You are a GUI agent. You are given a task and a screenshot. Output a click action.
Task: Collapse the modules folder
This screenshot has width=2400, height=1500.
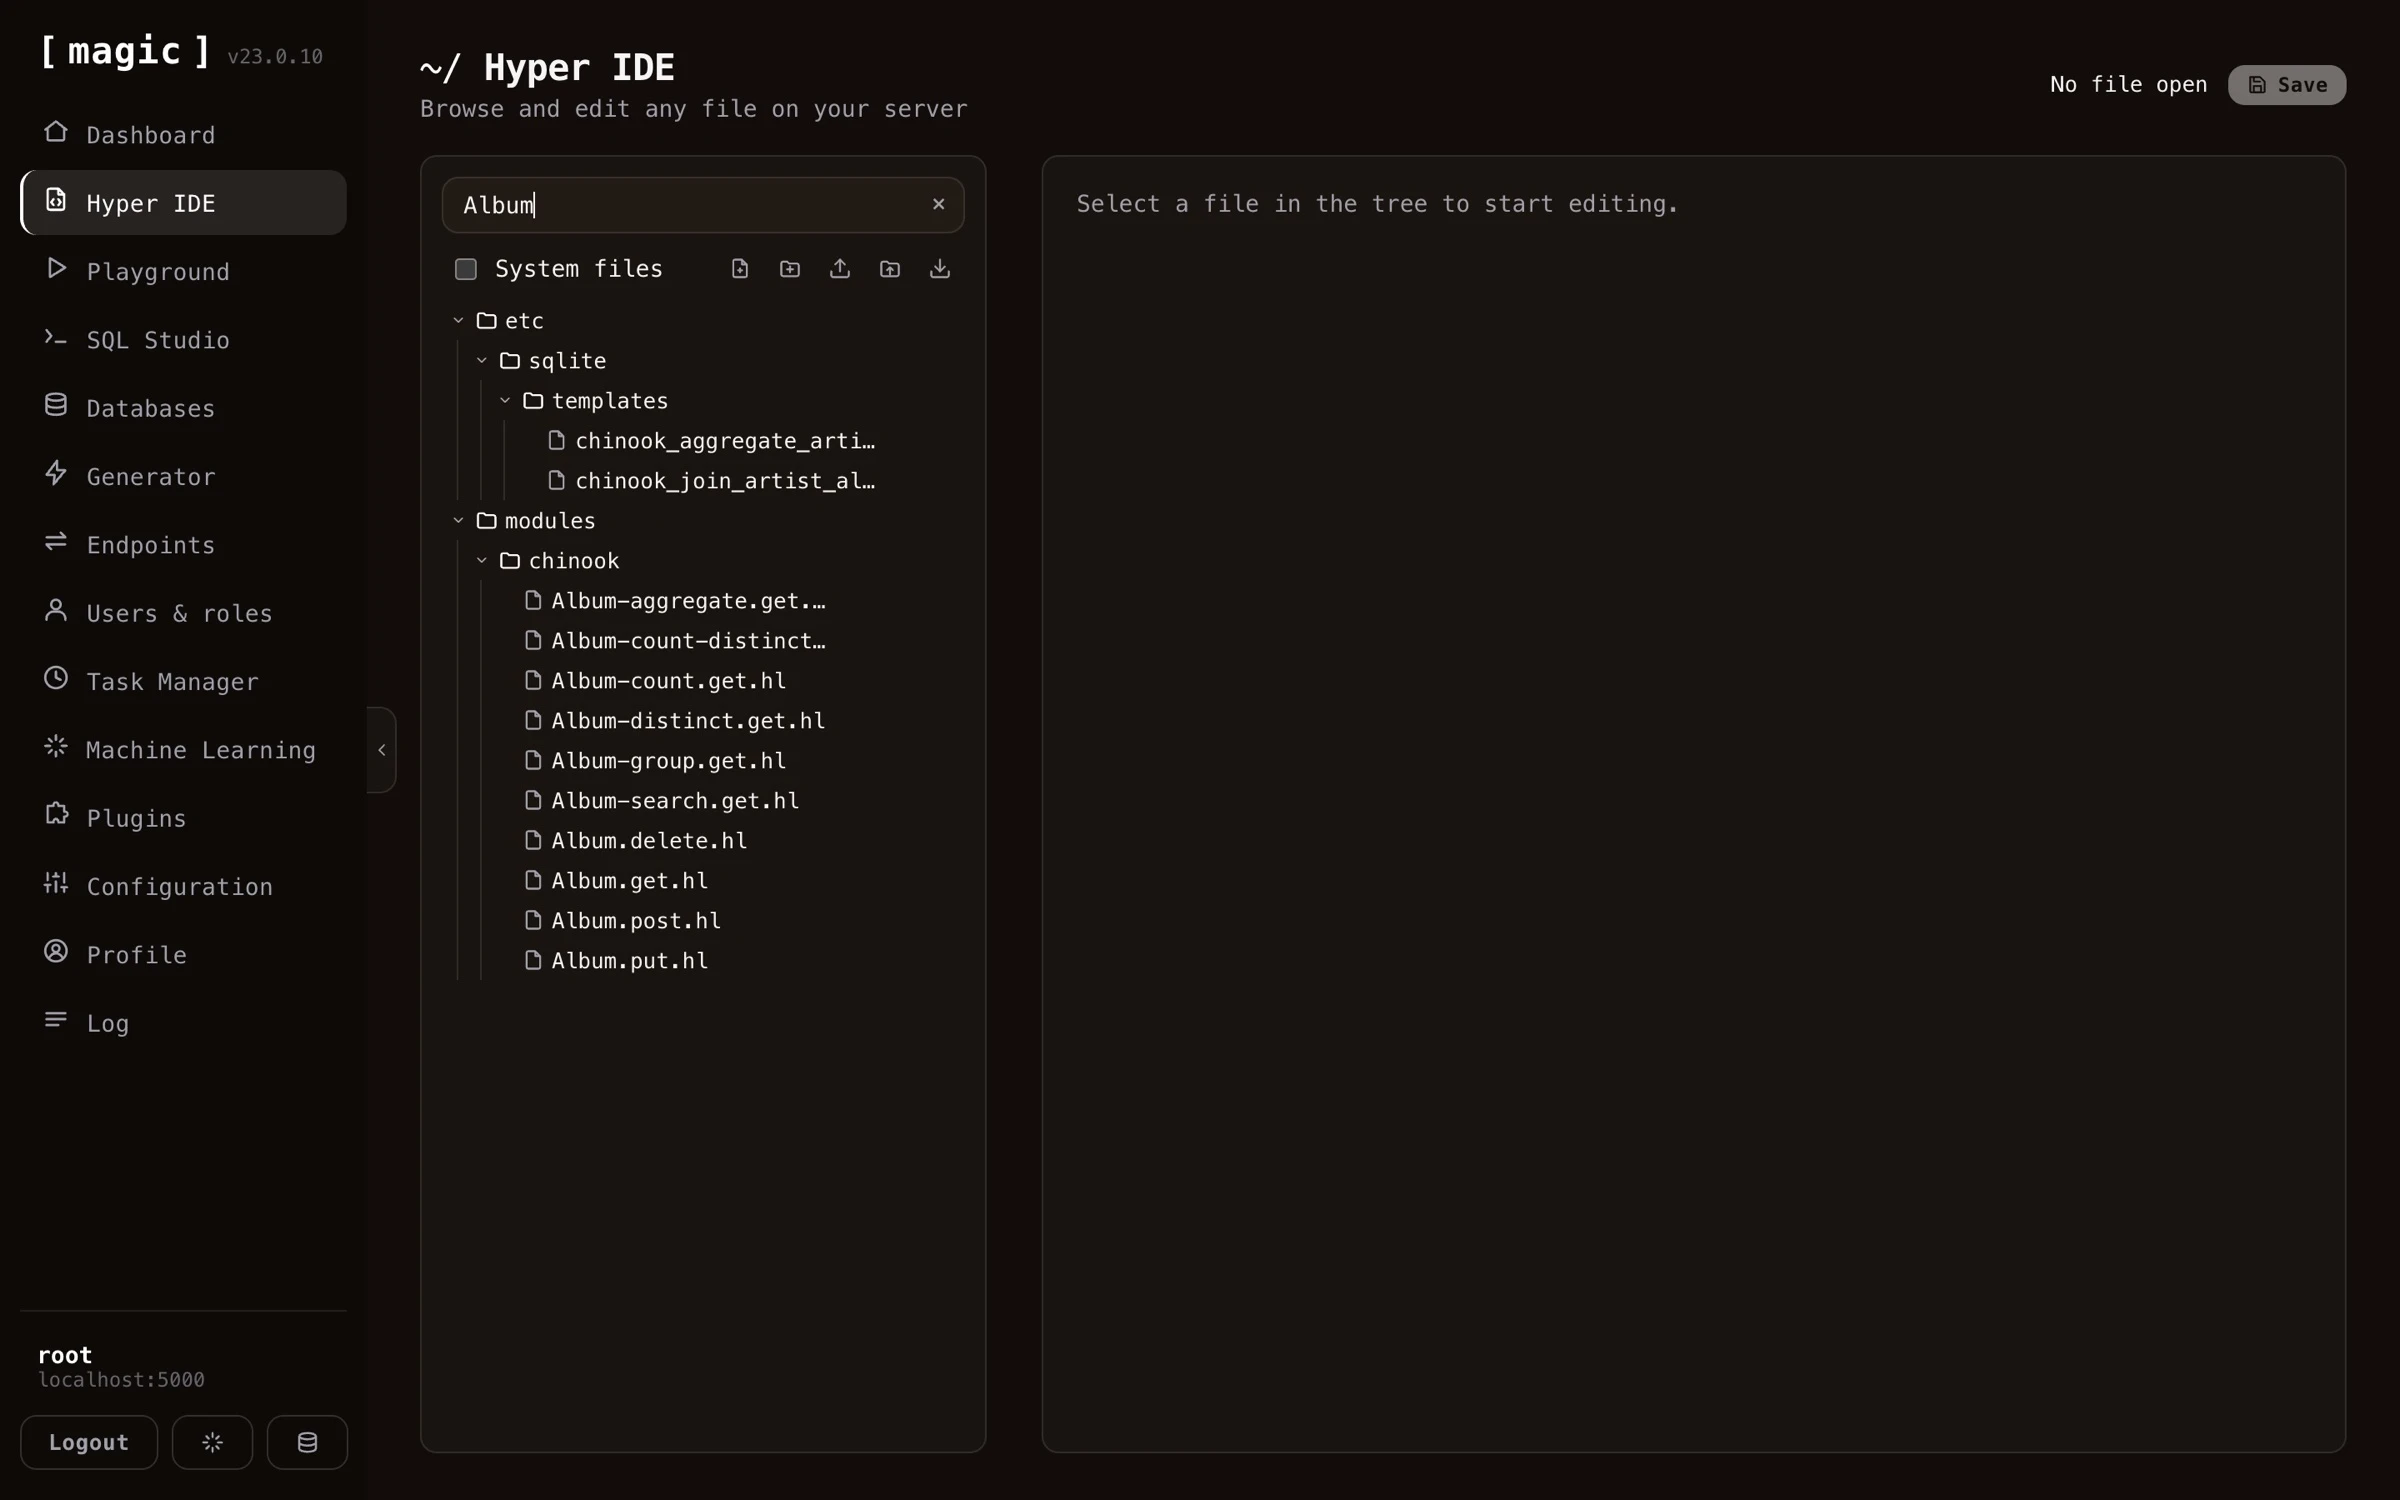pos(458,521)
